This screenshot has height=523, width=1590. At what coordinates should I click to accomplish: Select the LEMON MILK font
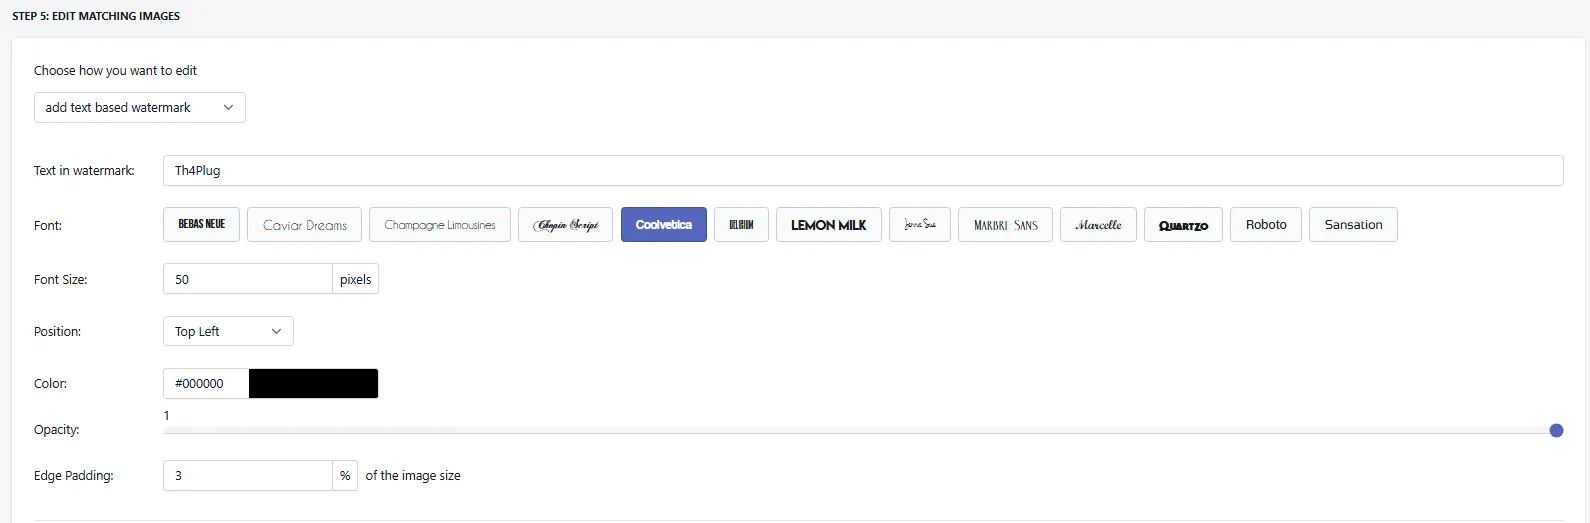pyautogui.click(x=829, y=225)
